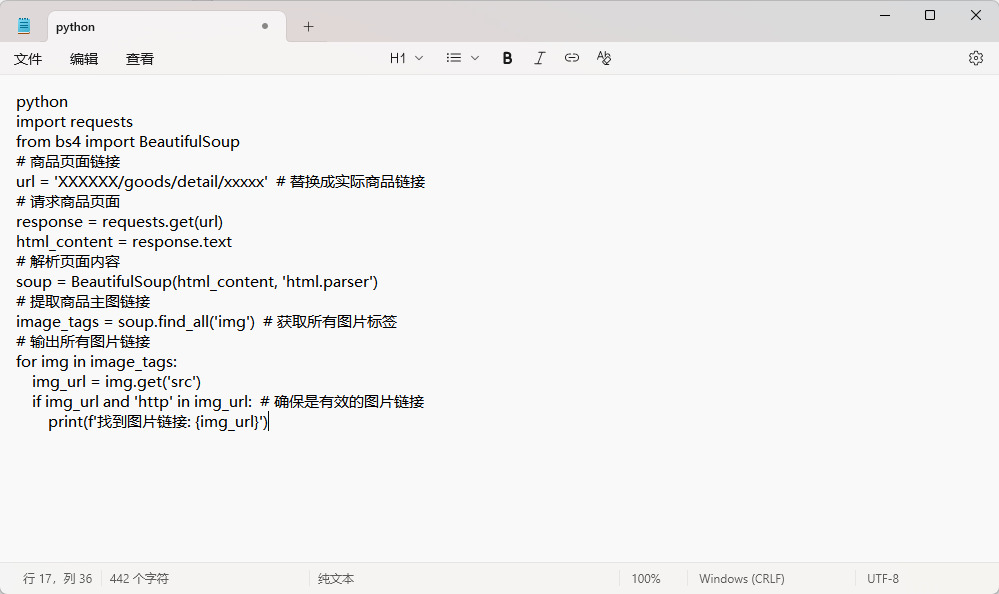Click the comment '# 解析页面内容'
Viewport: 999px width, 594px height.
point(68,262)
